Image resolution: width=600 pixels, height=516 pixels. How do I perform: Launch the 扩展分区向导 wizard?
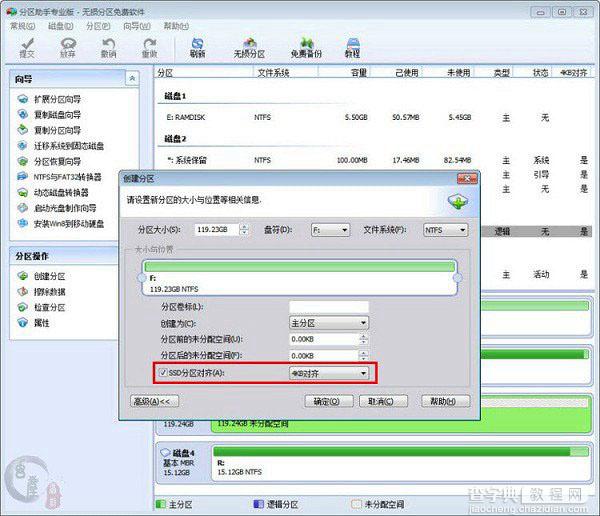50,99
